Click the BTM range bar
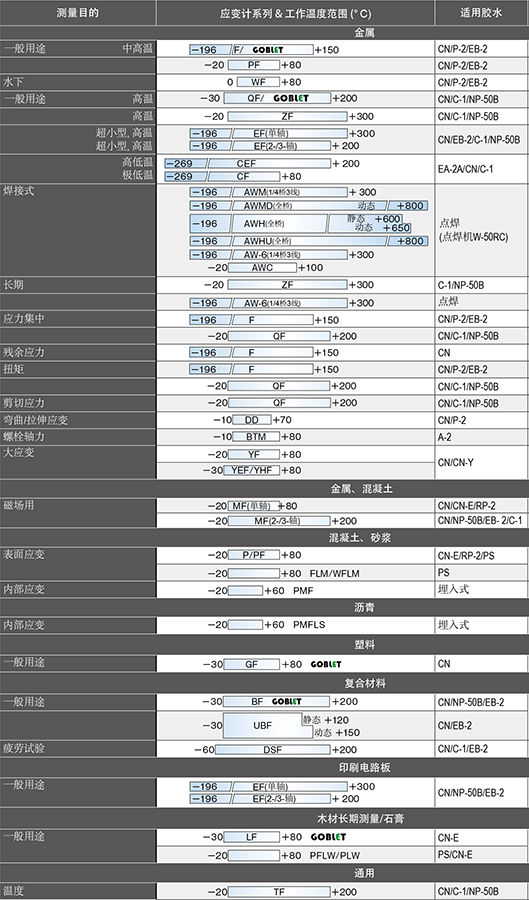The image size is (529, 900). (x=254, y=436)
